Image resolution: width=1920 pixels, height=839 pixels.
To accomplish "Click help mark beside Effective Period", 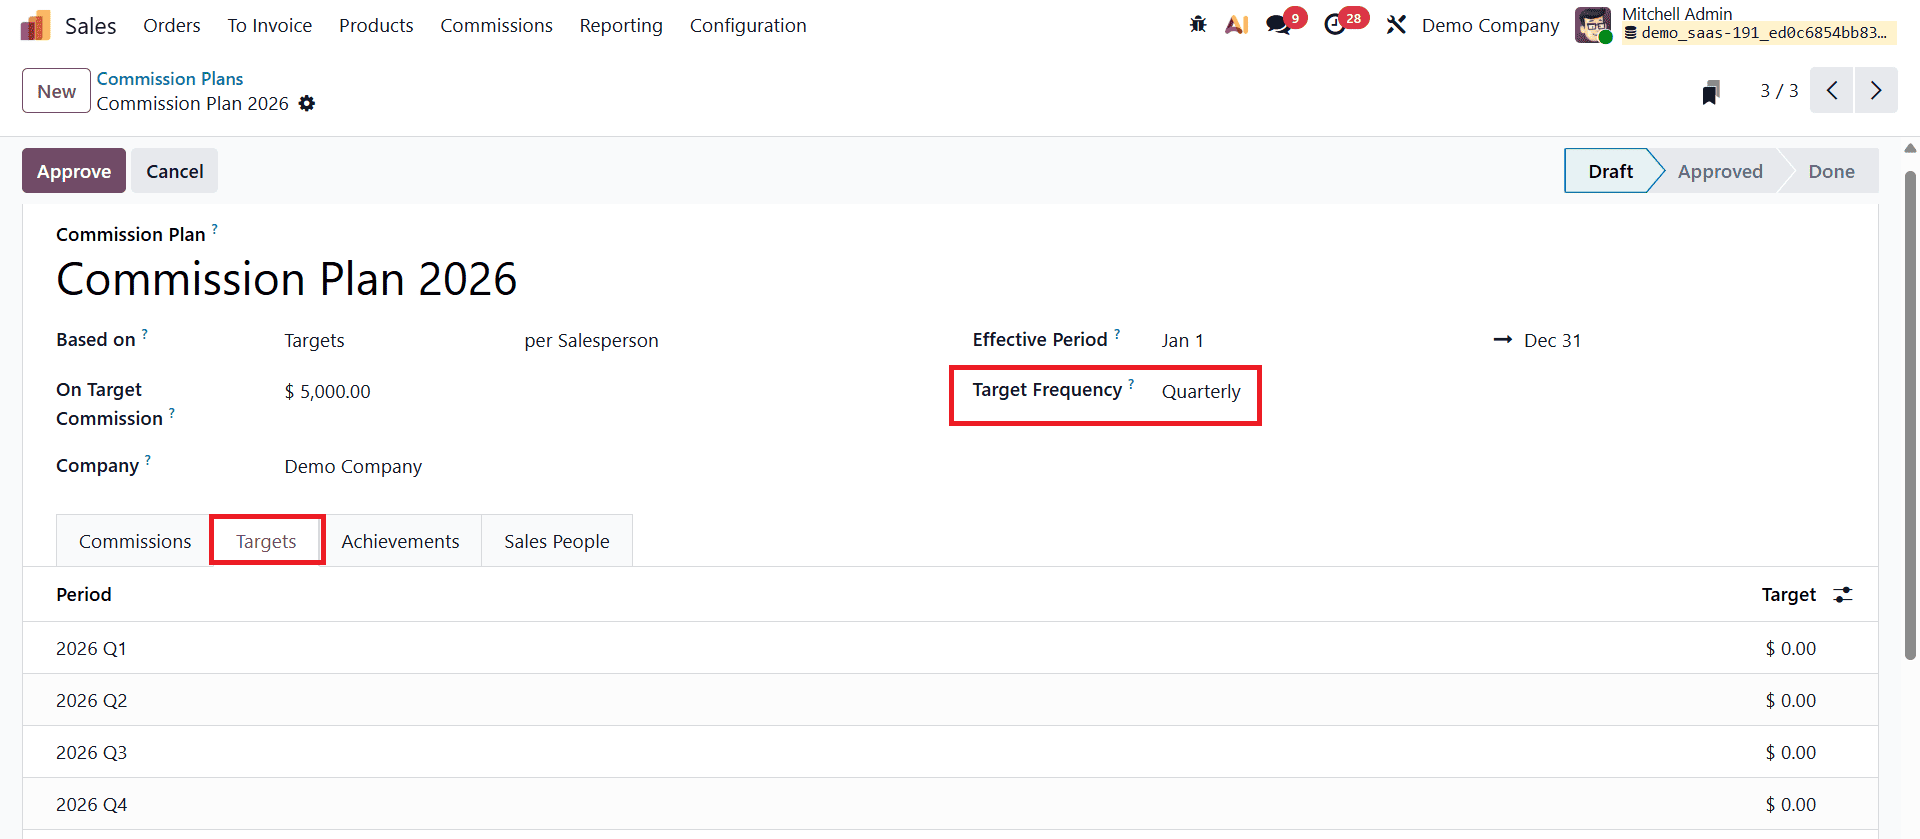I will click(1117, 334).
